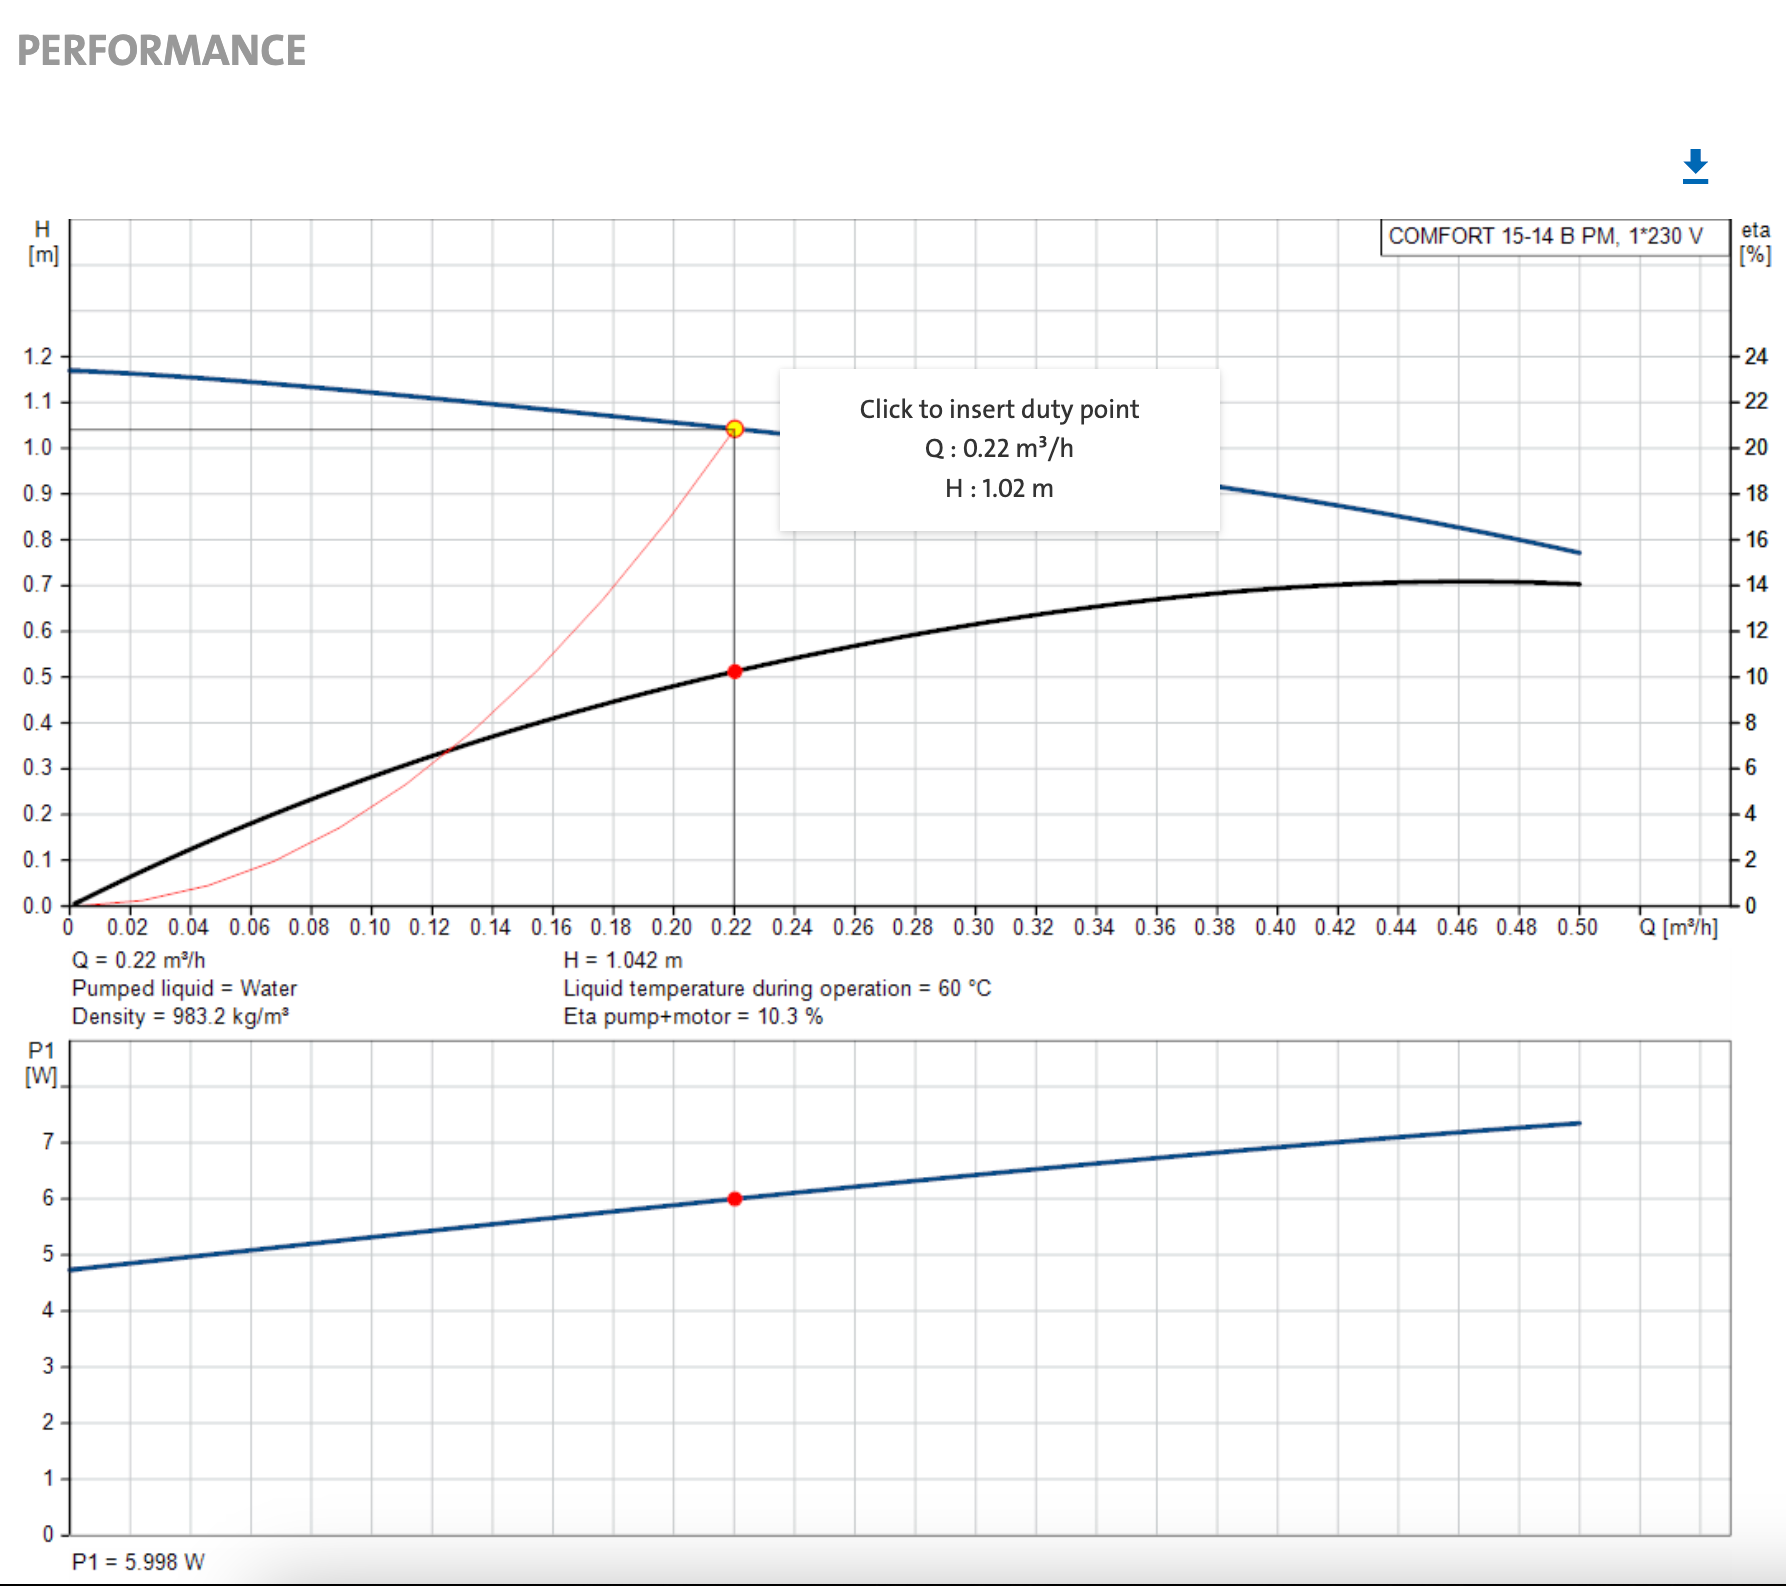The image size is (1786, 1586).
Task: Click the Pumped liquid = Water text
Action: pos(184,988)
